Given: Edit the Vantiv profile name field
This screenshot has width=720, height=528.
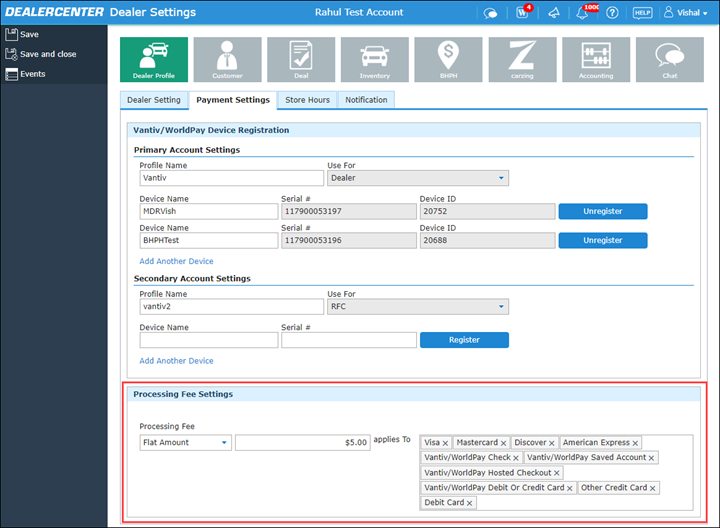Looking at the screenshot, I should click(x=231, y=178).
